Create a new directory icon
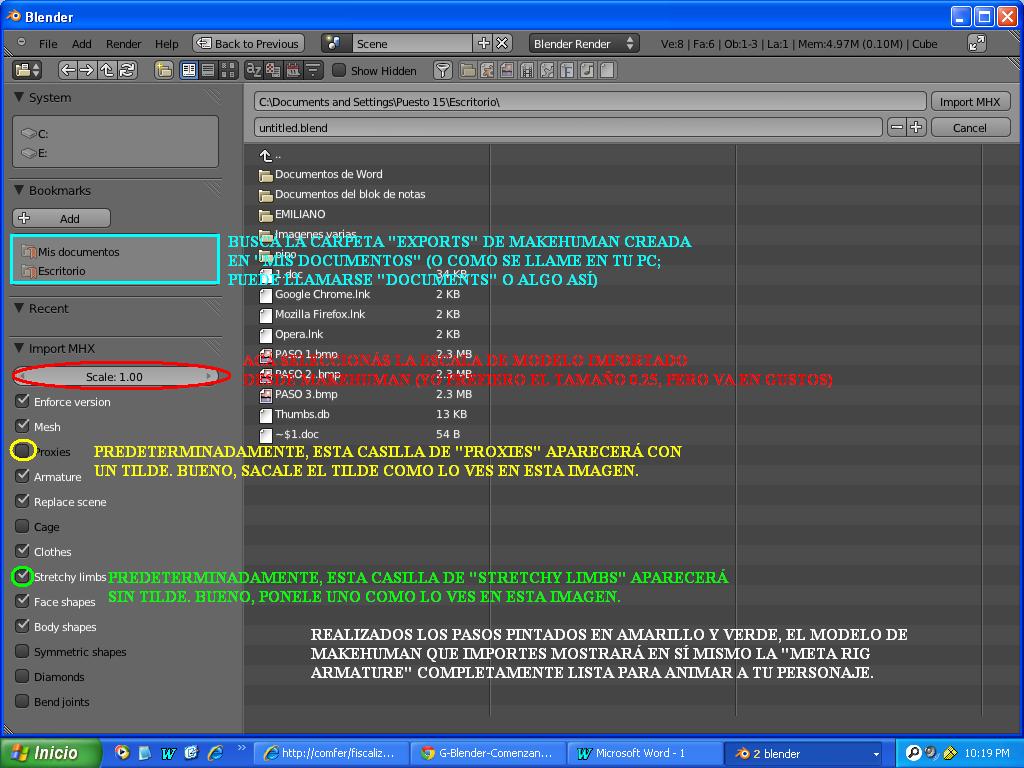Viewport: 1024px width, 768px height. (x=163, y=70)
